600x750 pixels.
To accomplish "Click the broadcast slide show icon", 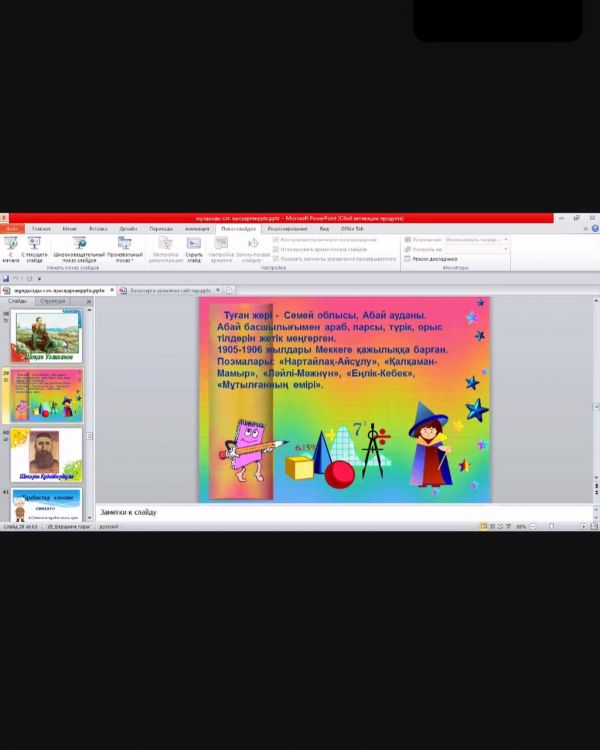I will point(79,244).
